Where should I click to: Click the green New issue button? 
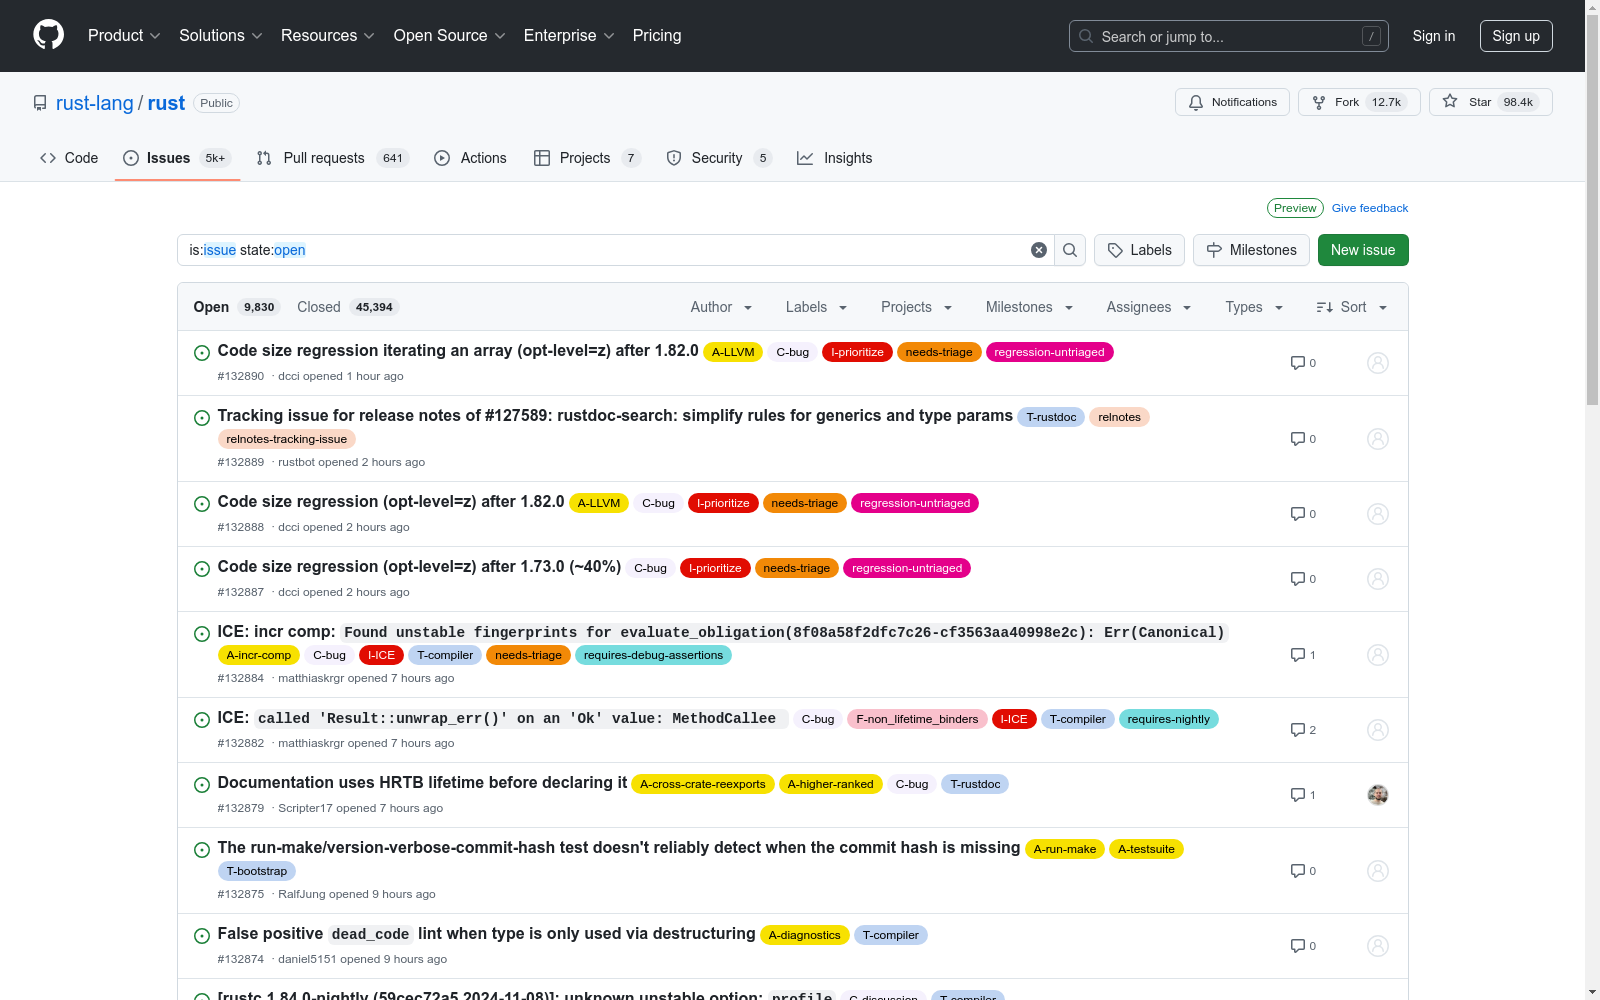coord(1363,250)
